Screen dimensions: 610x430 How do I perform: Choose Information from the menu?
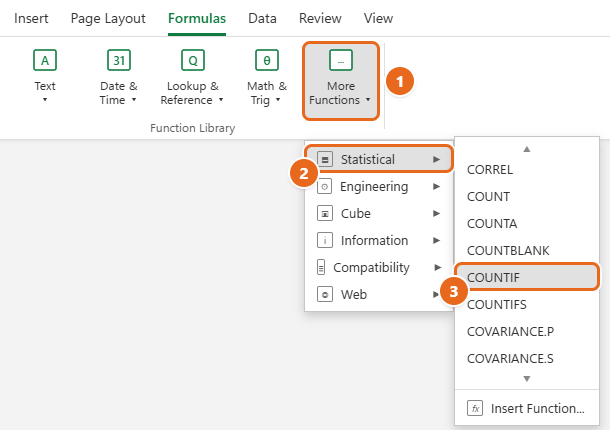[x=379, y=240]
